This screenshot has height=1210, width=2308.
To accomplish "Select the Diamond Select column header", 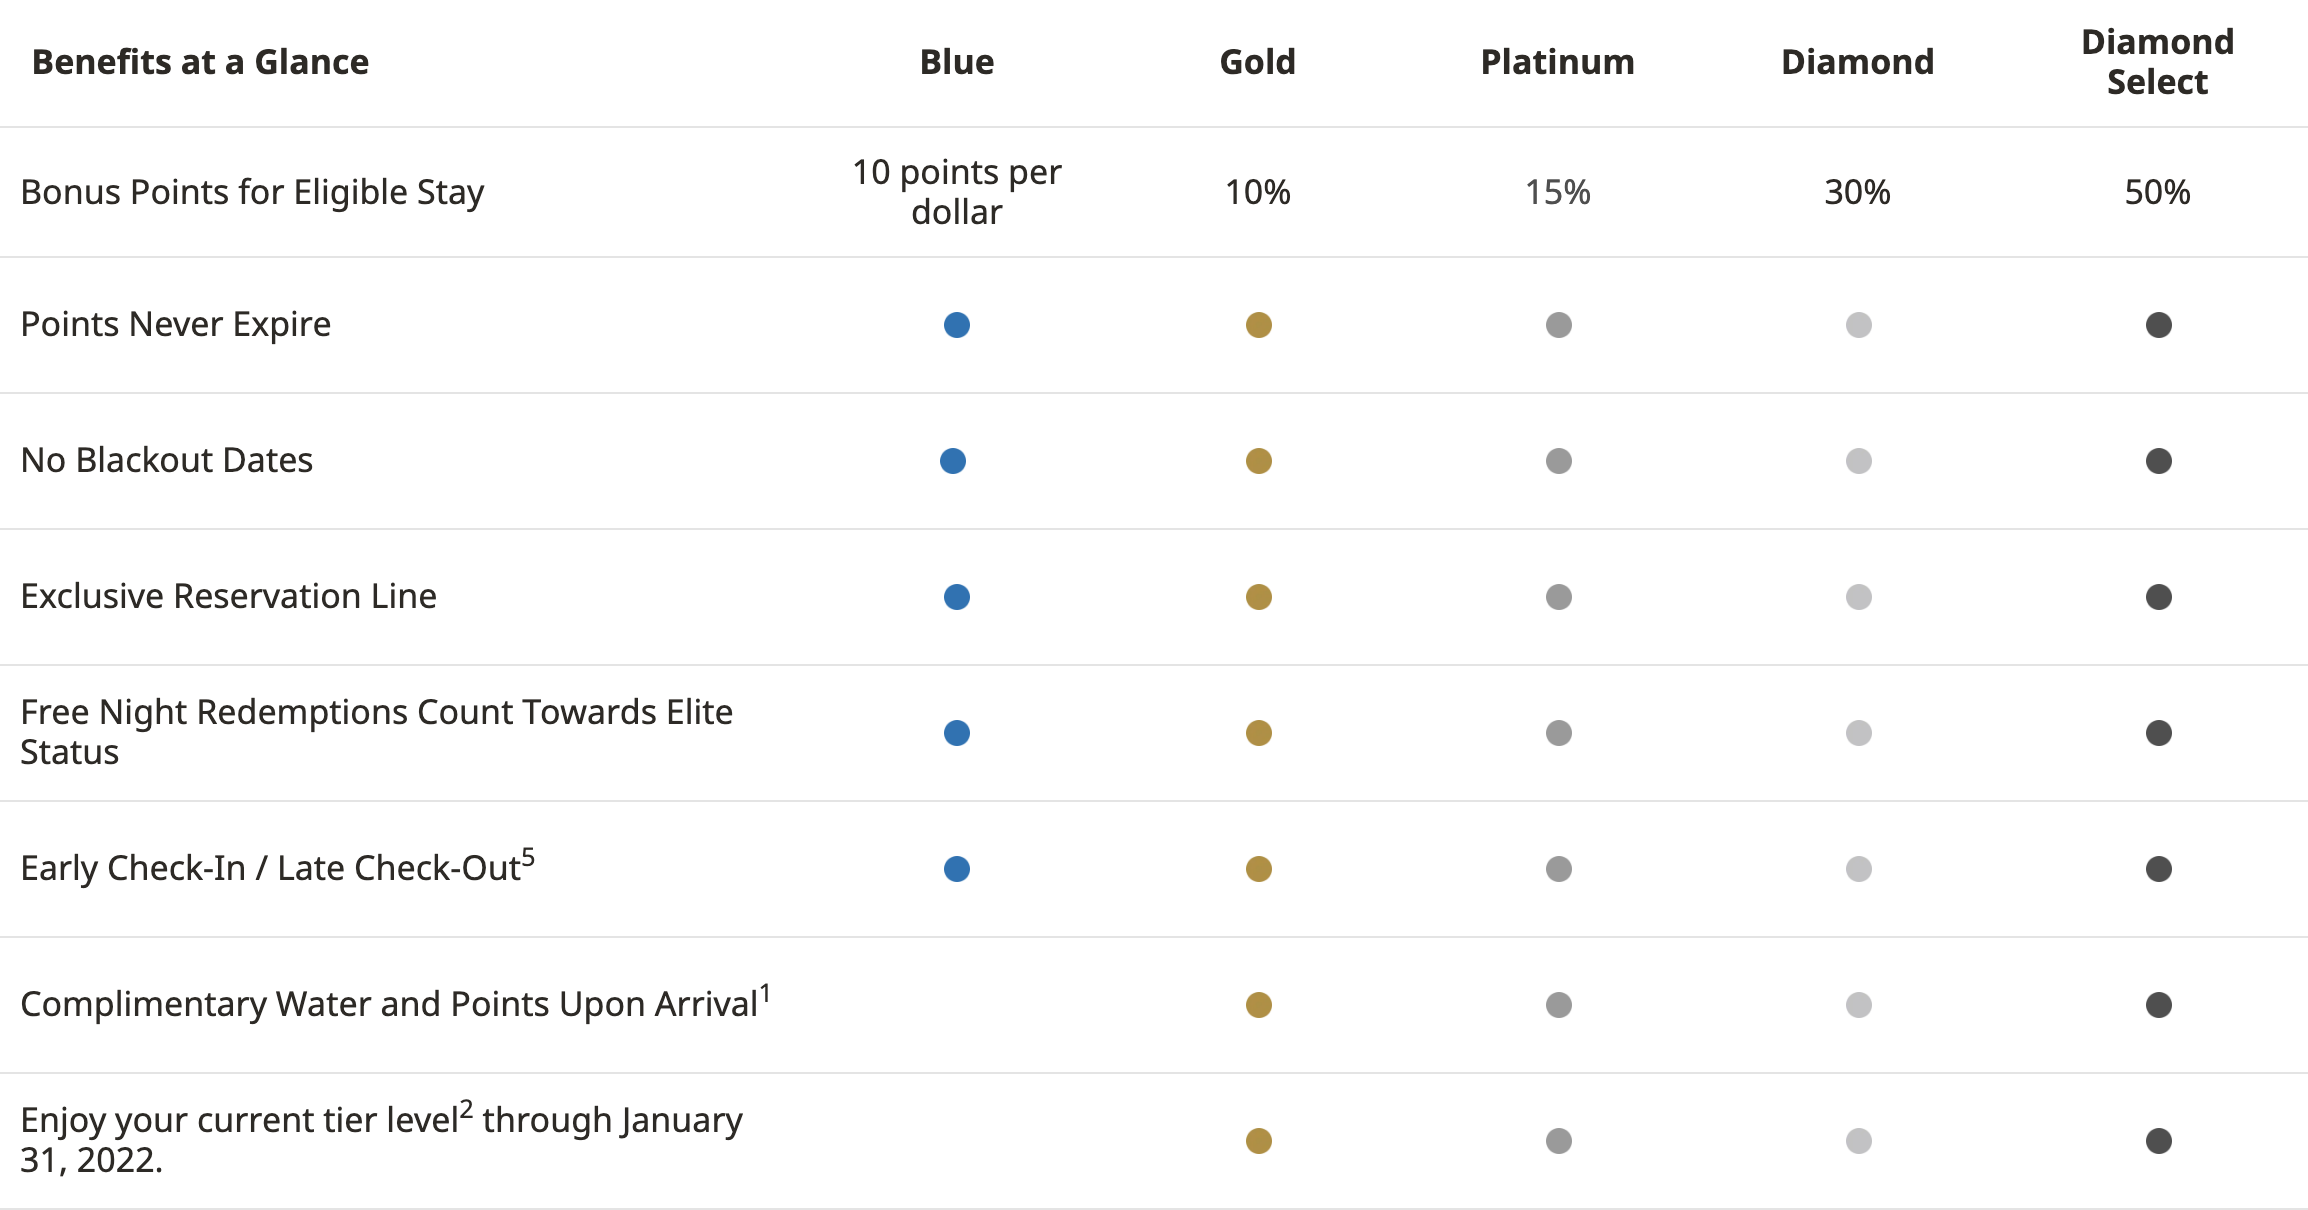I will coord(2158,62).
